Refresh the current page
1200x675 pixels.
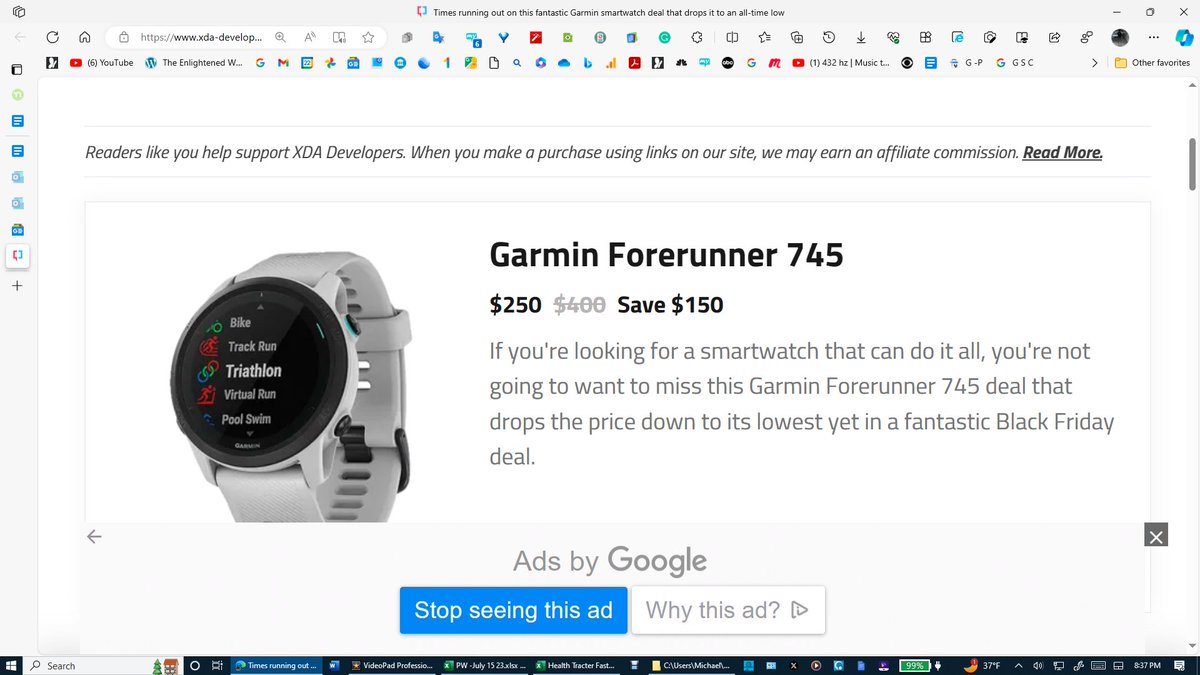click(53, 37)
